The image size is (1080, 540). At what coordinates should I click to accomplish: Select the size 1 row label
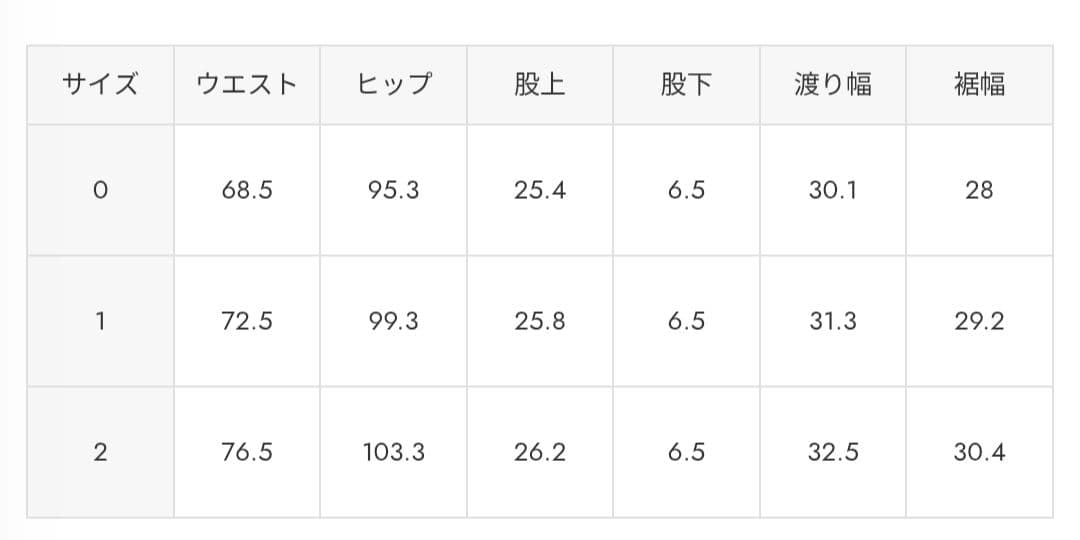click(x=100, y=321)
